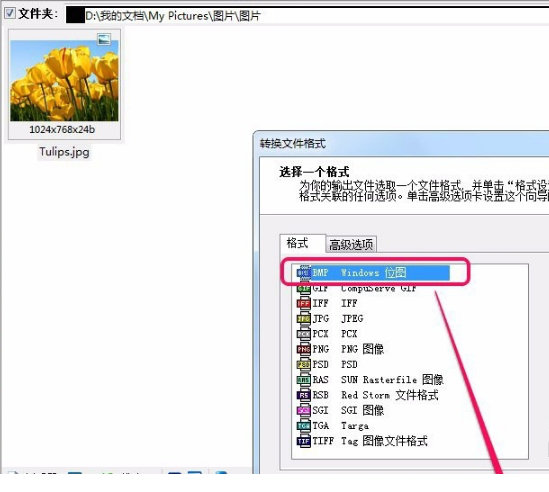Click the folder path field
The height and width of the screenshot is (492, 549).
[307, 16]
